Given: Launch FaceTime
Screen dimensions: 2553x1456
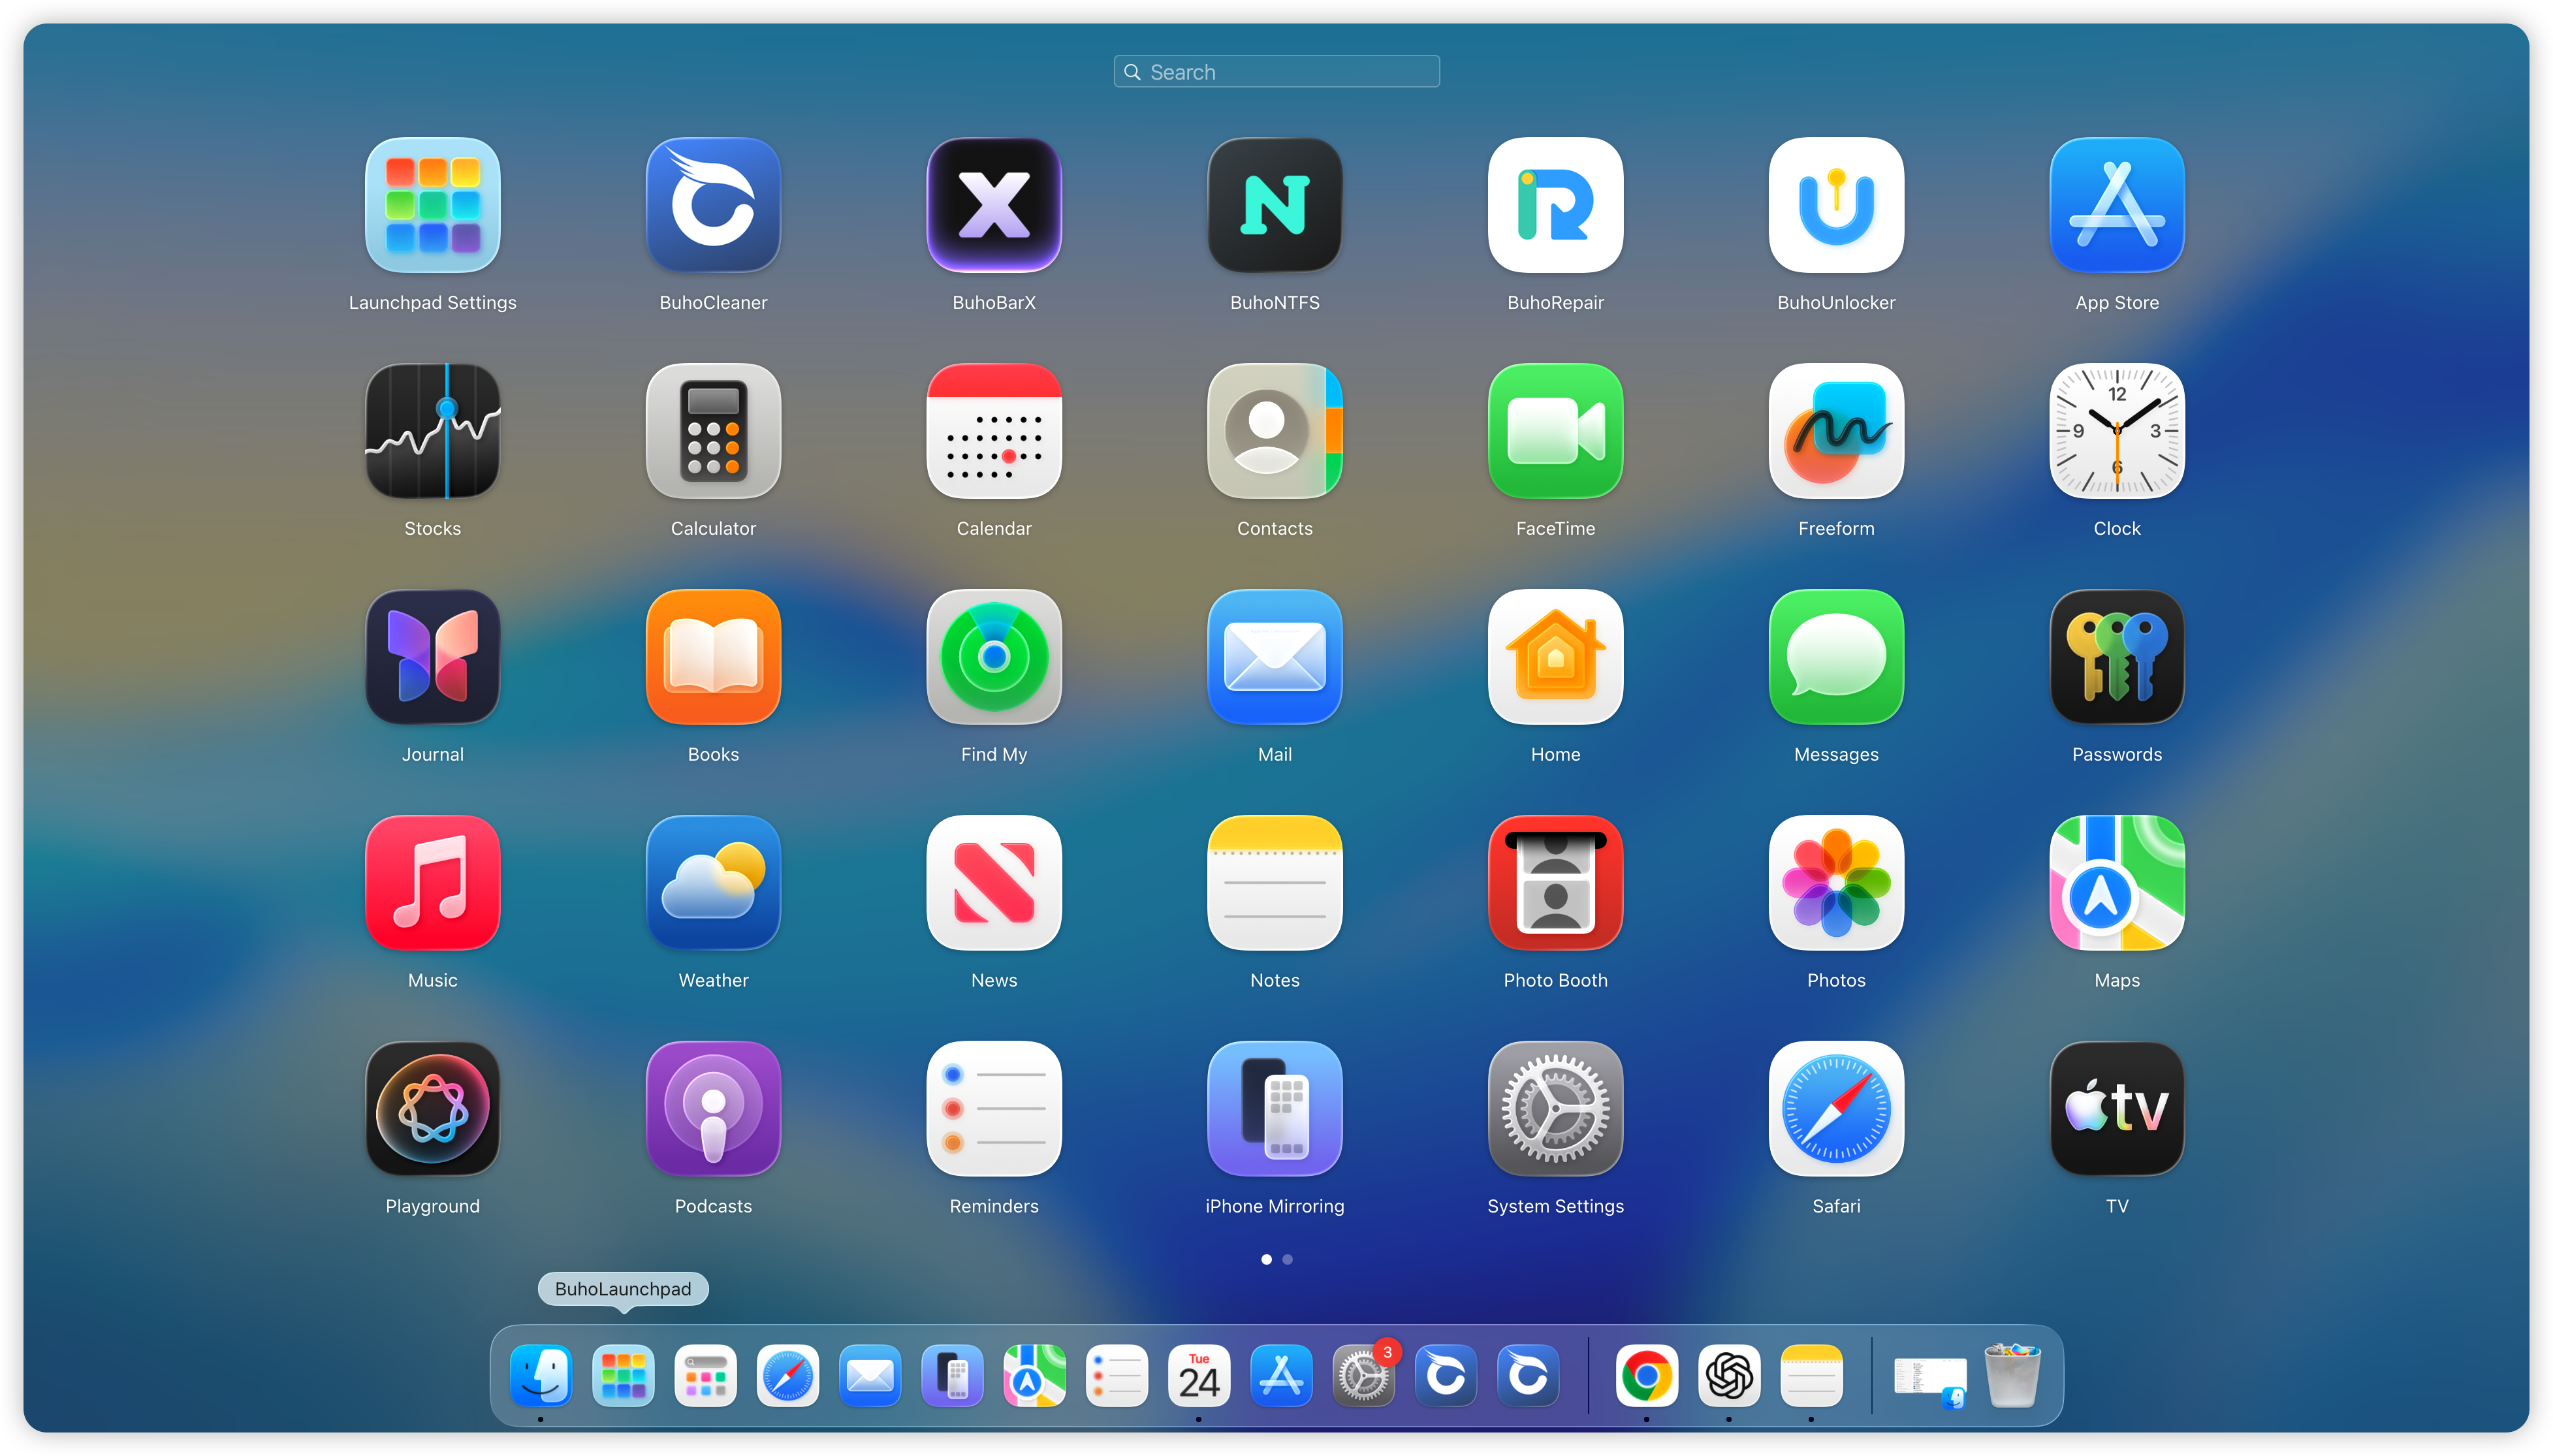Looking at the screenshot, I should coord(1556,431).
